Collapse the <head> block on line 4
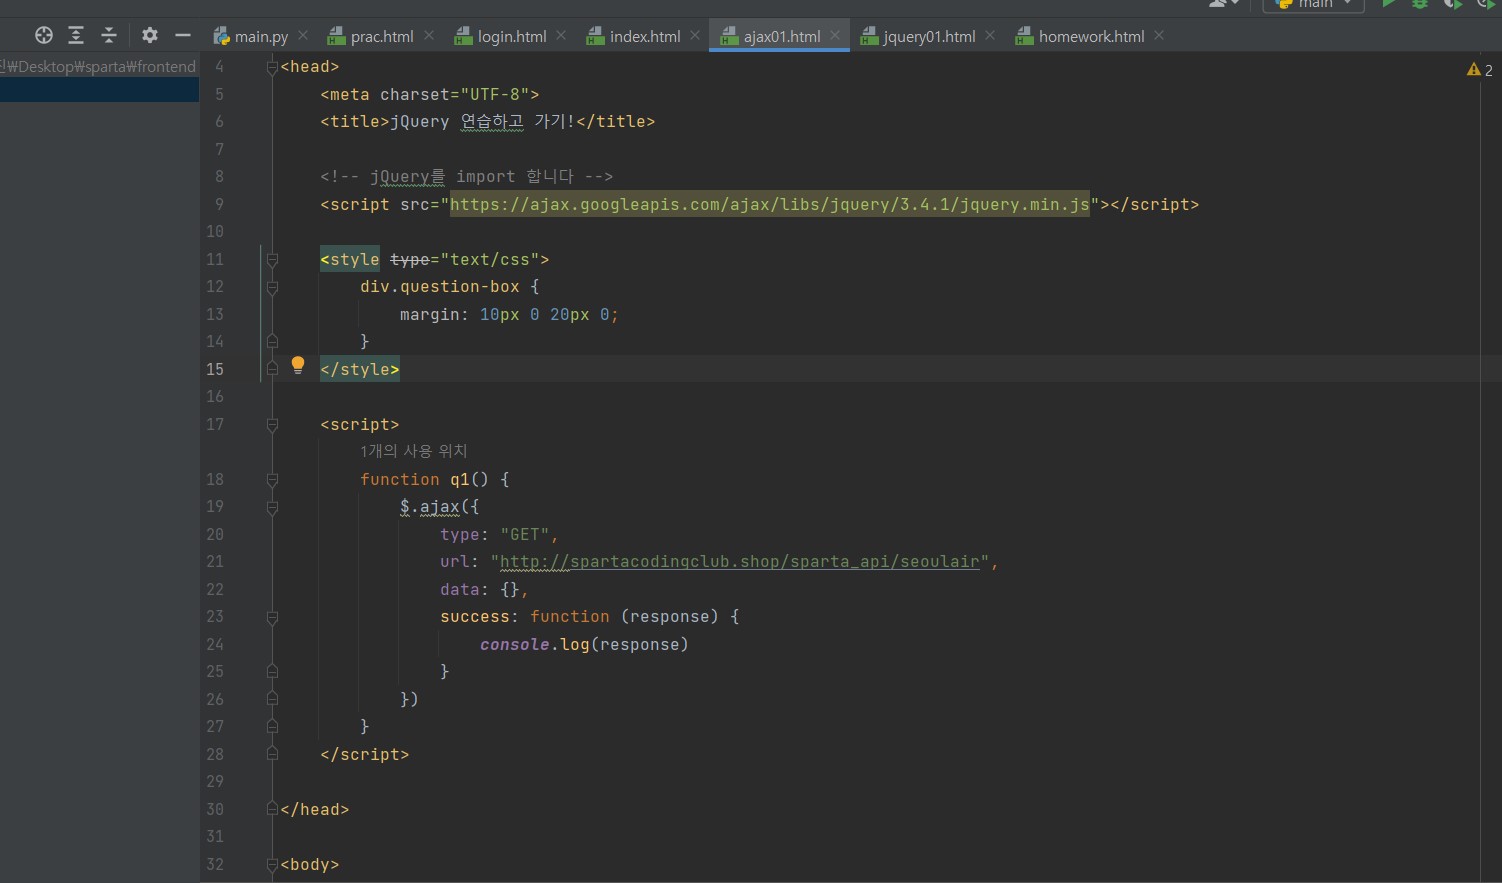Image resolution: width=1502 pixels, height=883 pixels. [272, 67]
